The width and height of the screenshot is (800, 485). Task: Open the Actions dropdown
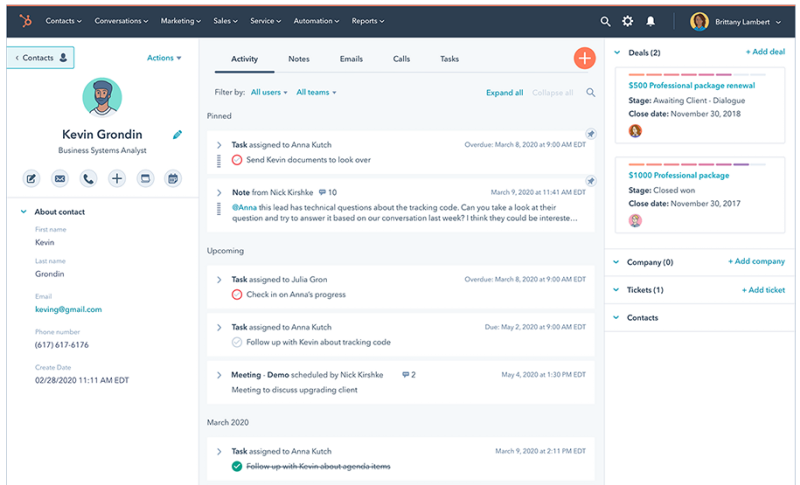tap(164, 58)
